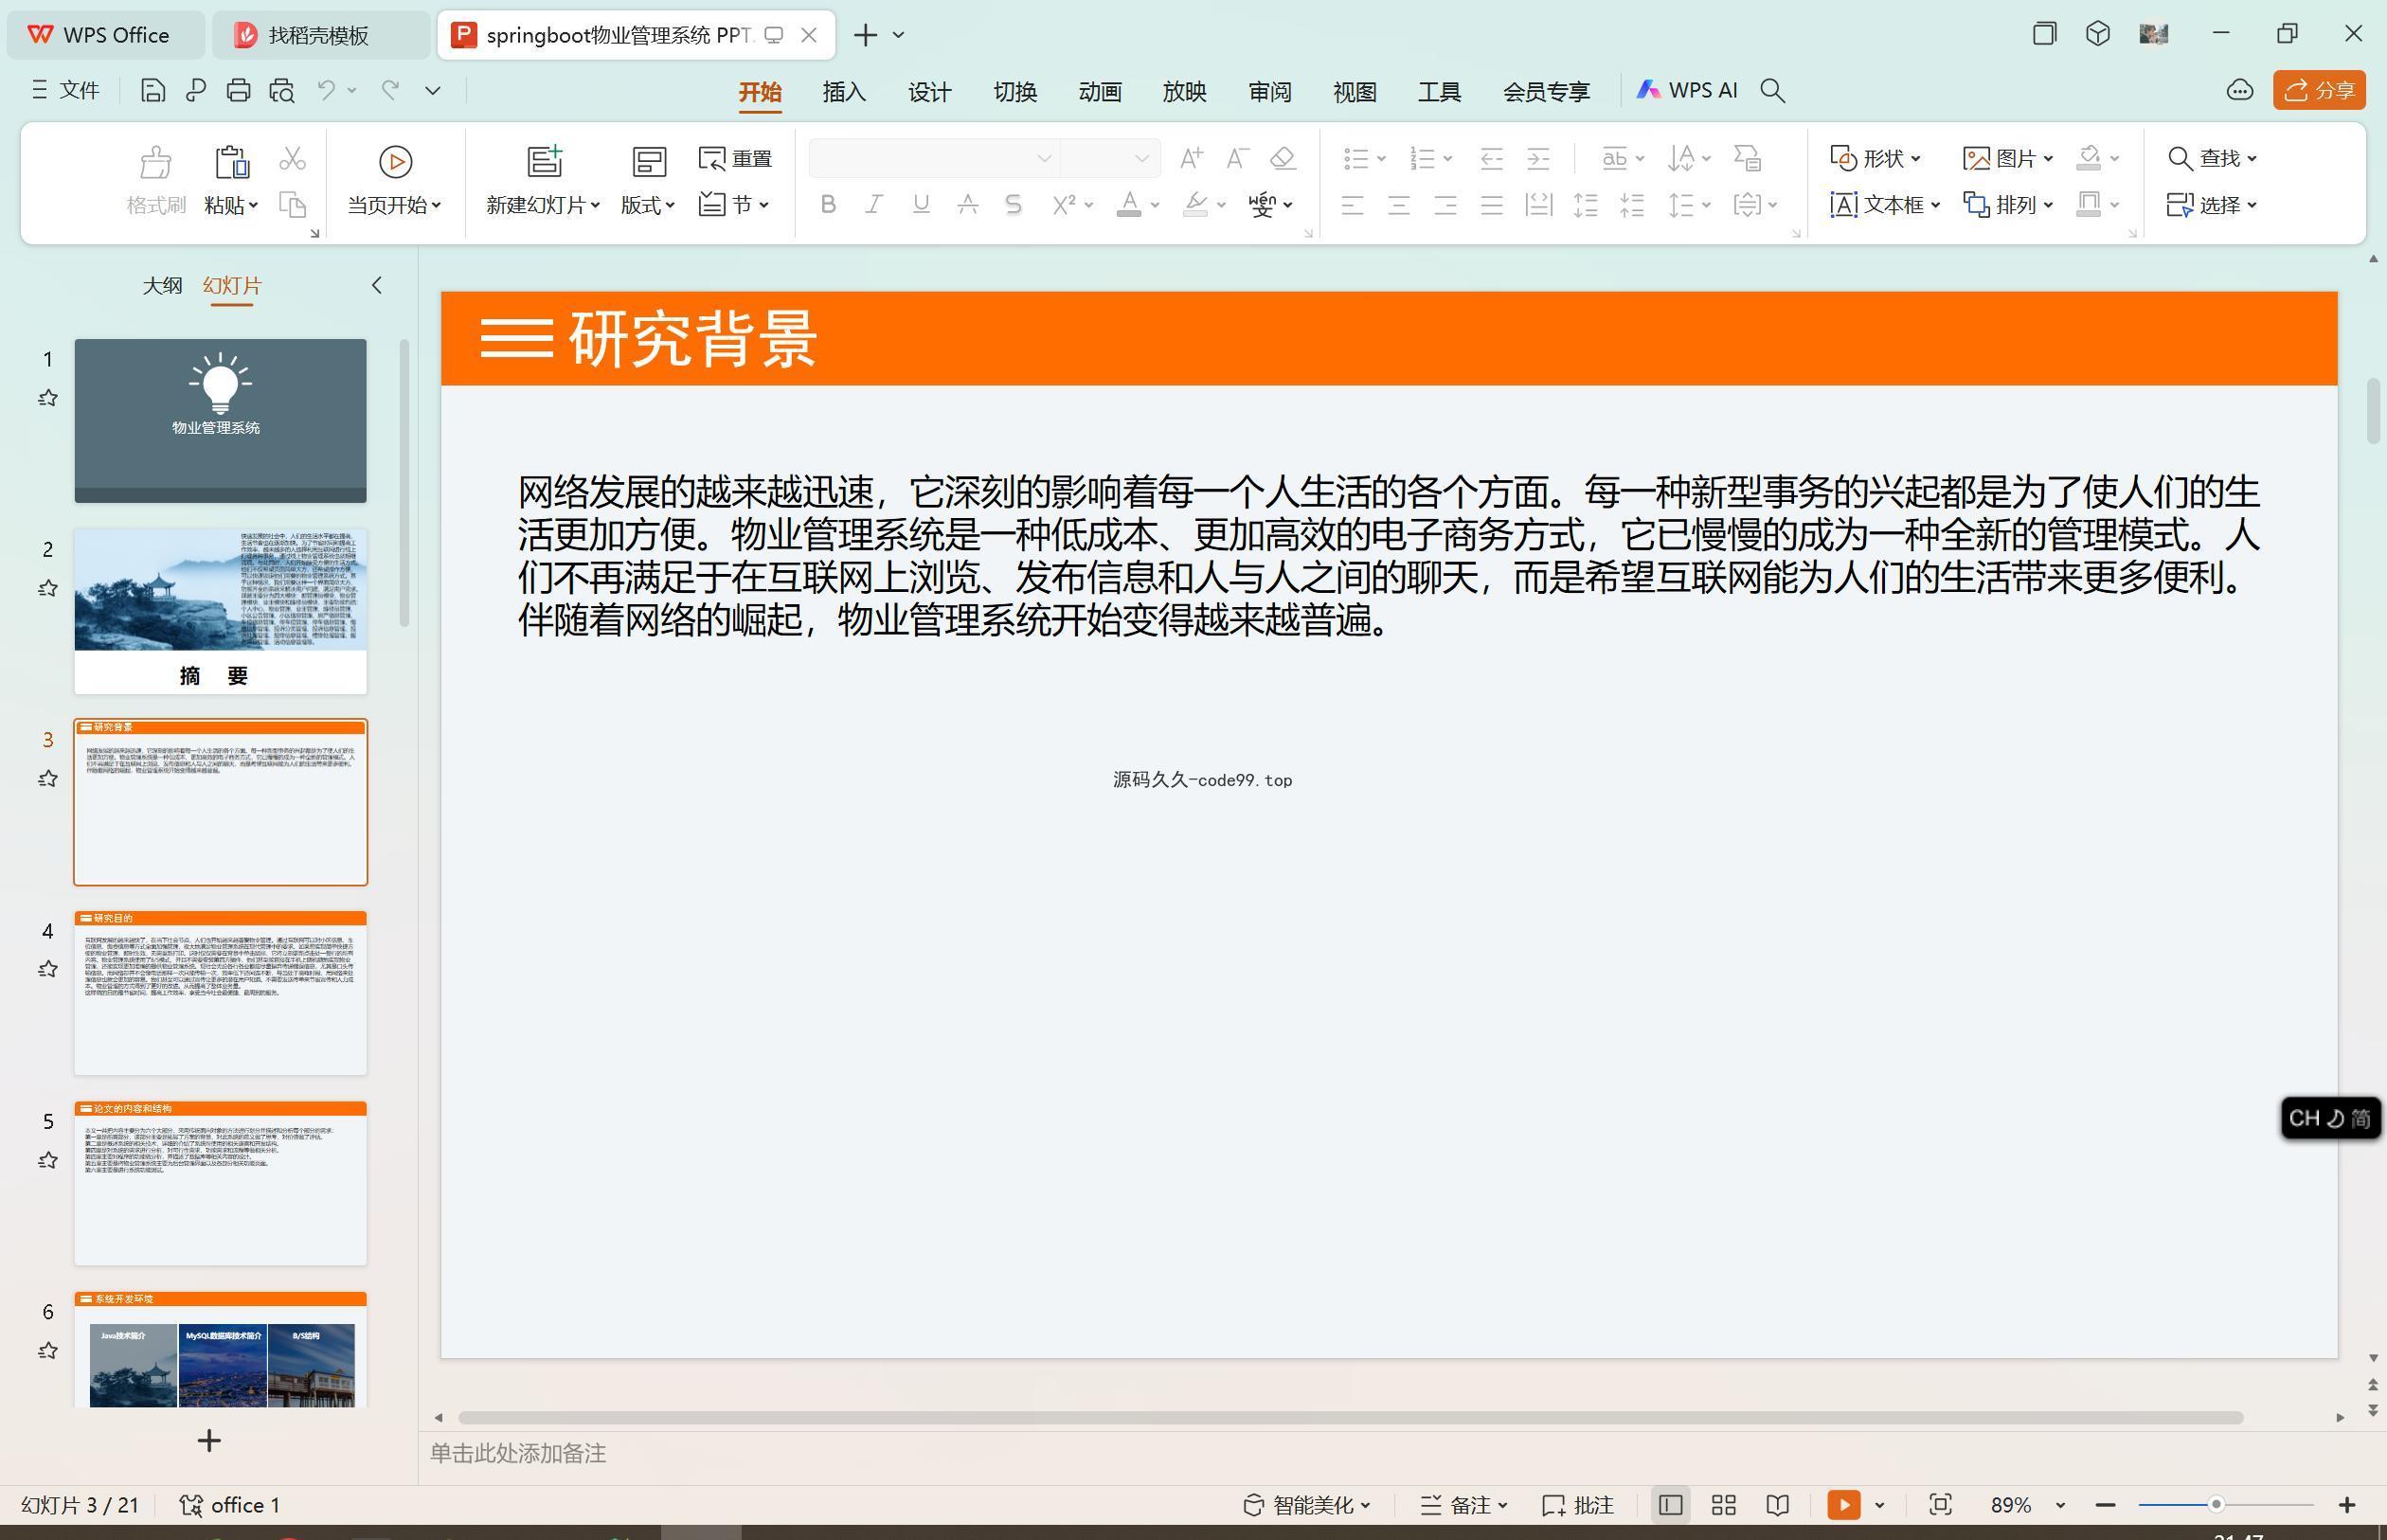Click the search magnifier next to WPS AI
2387x1540 pixels.
(x=1772, y=91)
